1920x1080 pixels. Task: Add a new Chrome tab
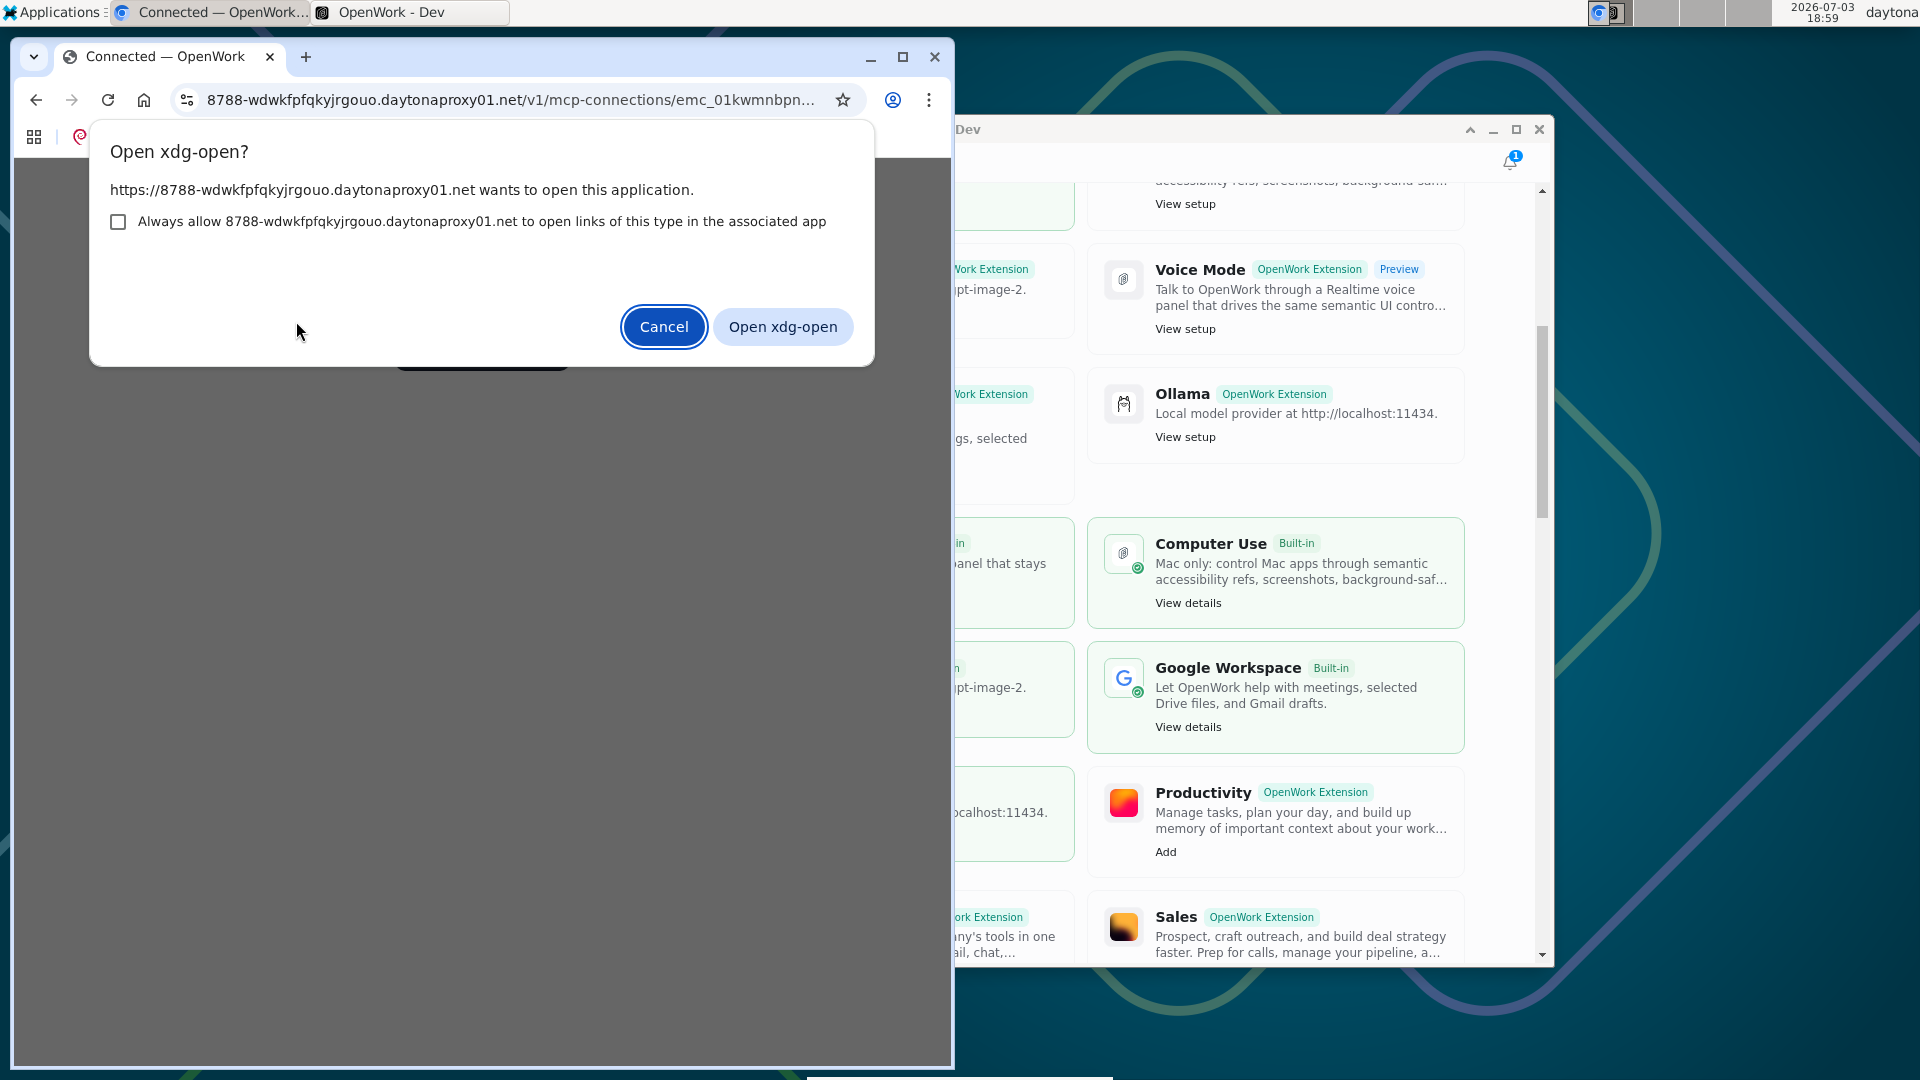tap(306, 57)
